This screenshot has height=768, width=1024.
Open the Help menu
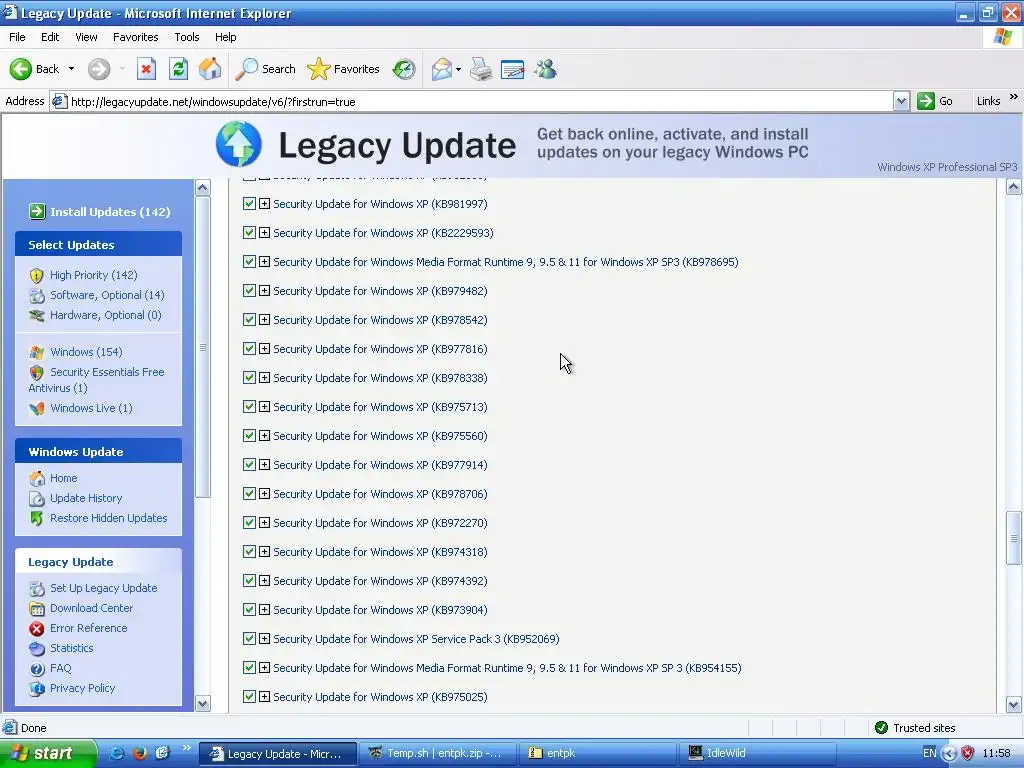click(225, 37)
